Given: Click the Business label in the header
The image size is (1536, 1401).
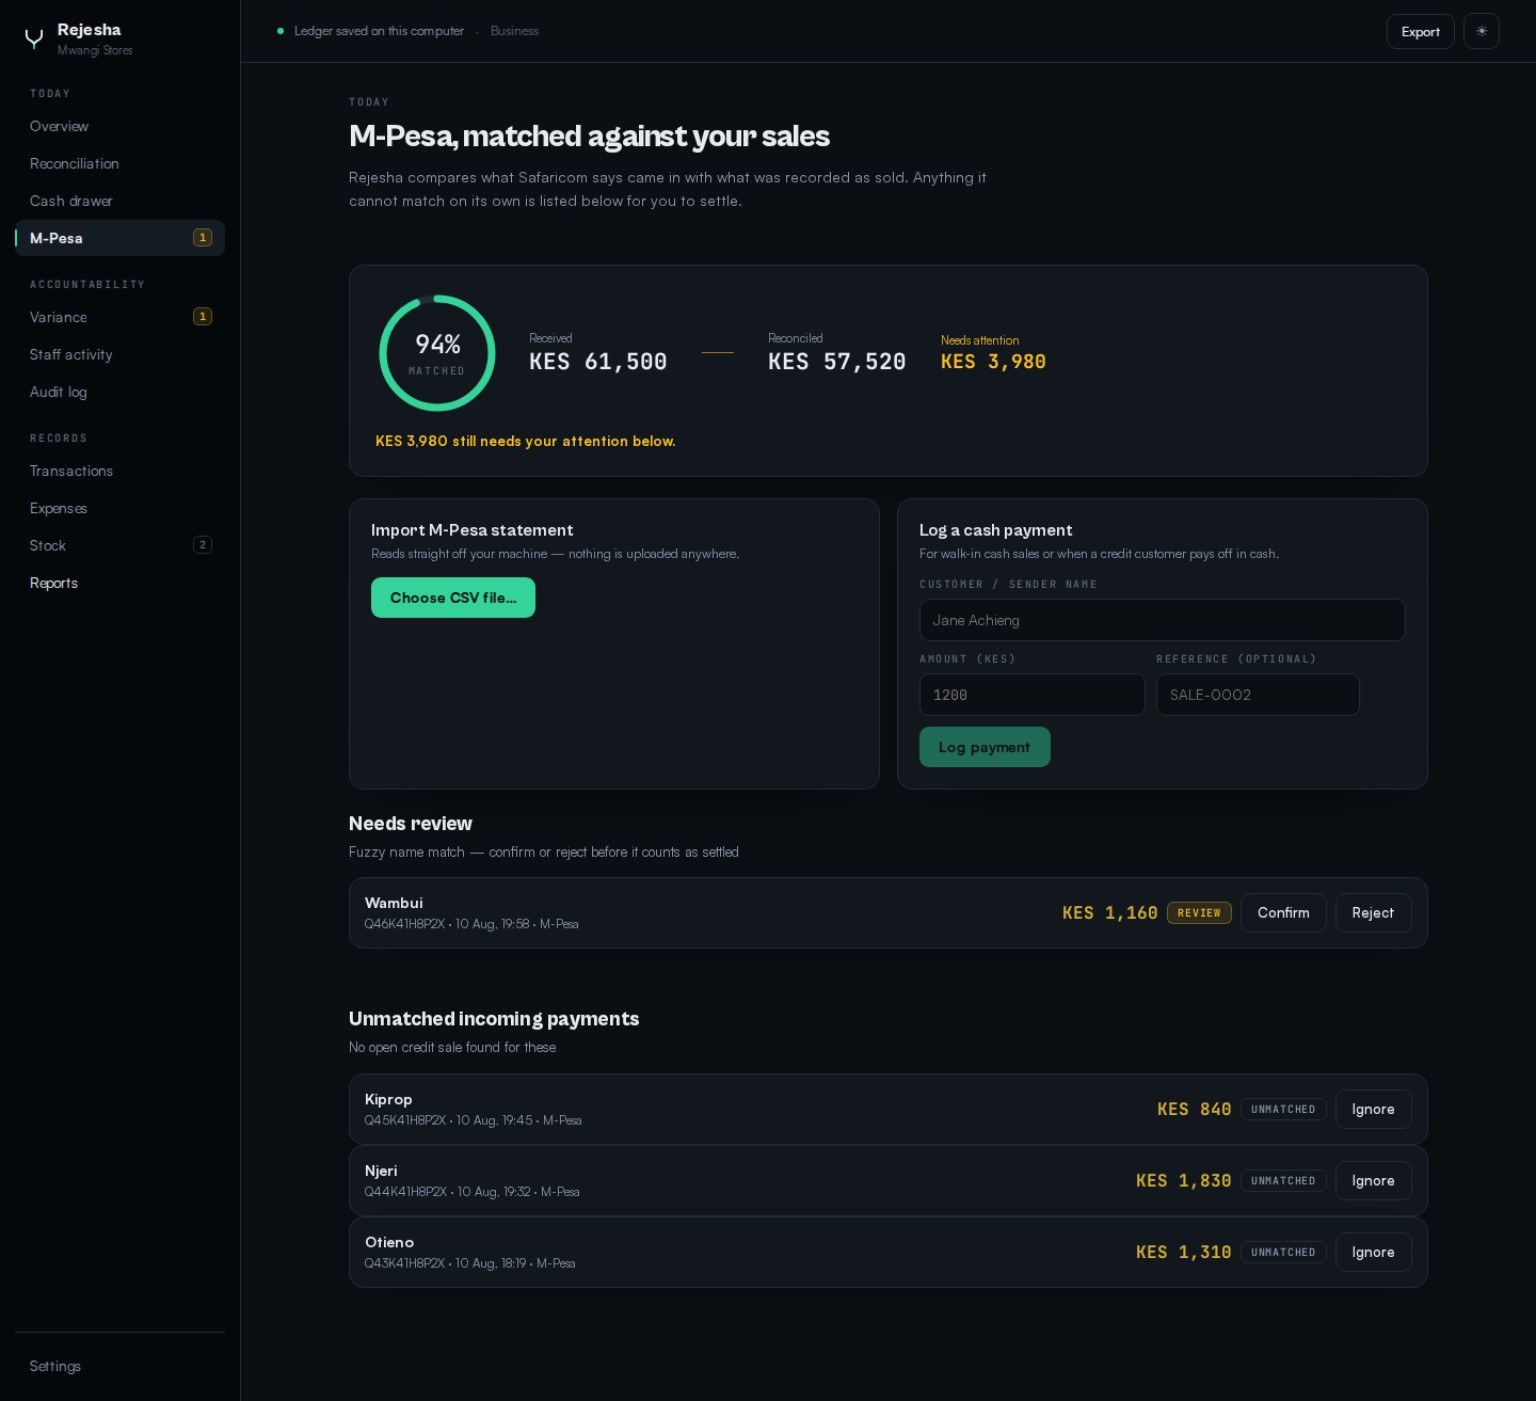Looking at the screenshot, I should pos(514,31).
